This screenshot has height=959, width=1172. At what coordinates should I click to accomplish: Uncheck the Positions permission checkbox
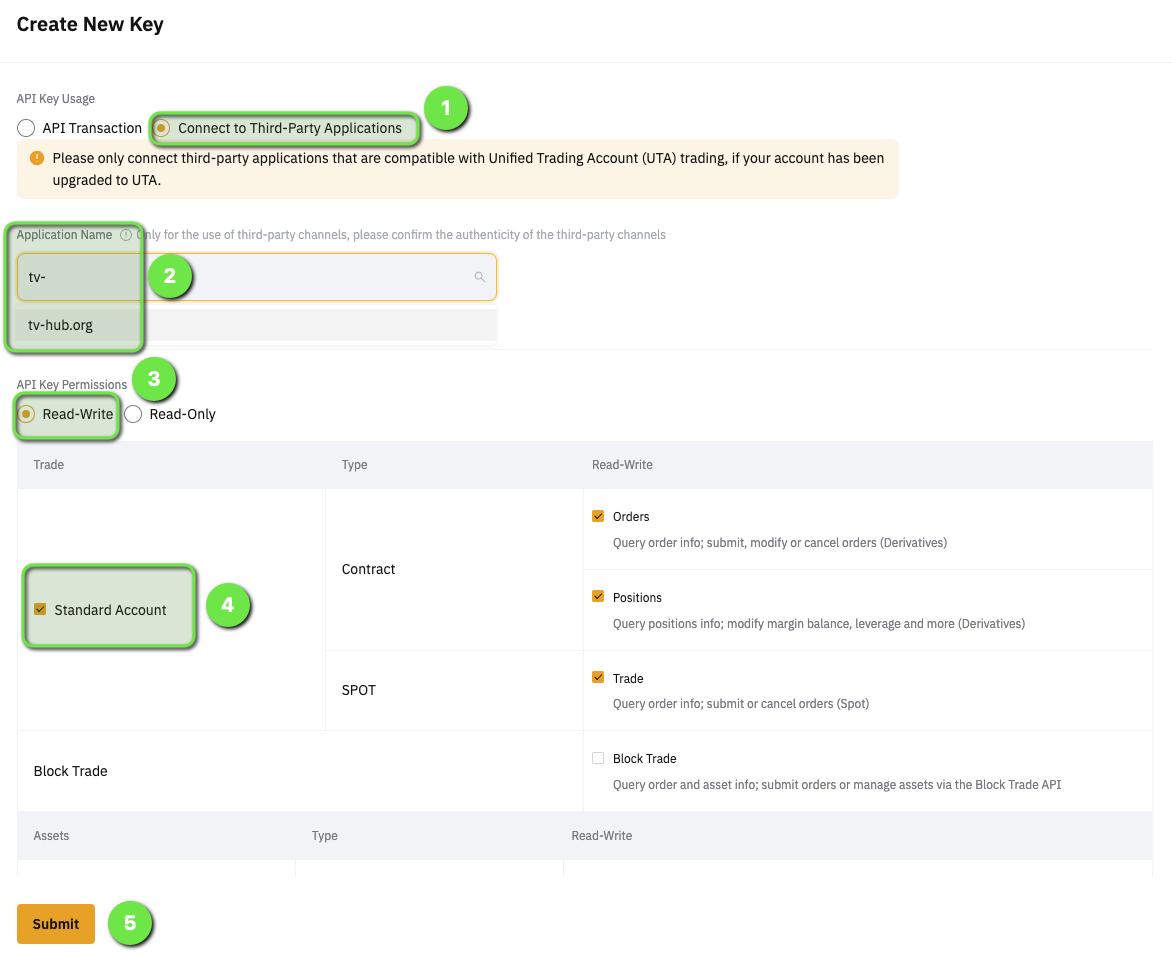[x=598, y=596]
